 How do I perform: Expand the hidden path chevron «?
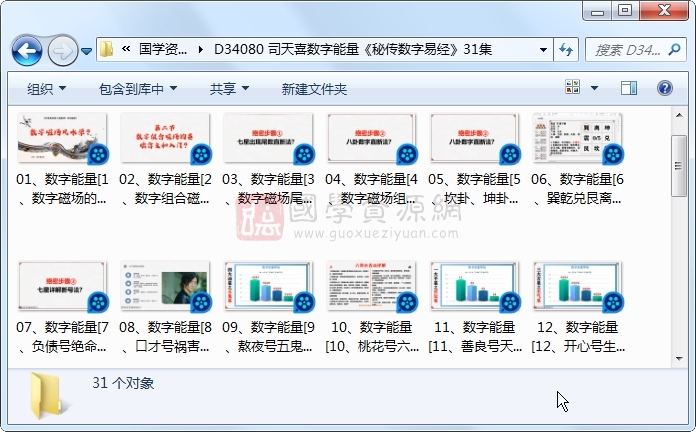pos(126,49)
